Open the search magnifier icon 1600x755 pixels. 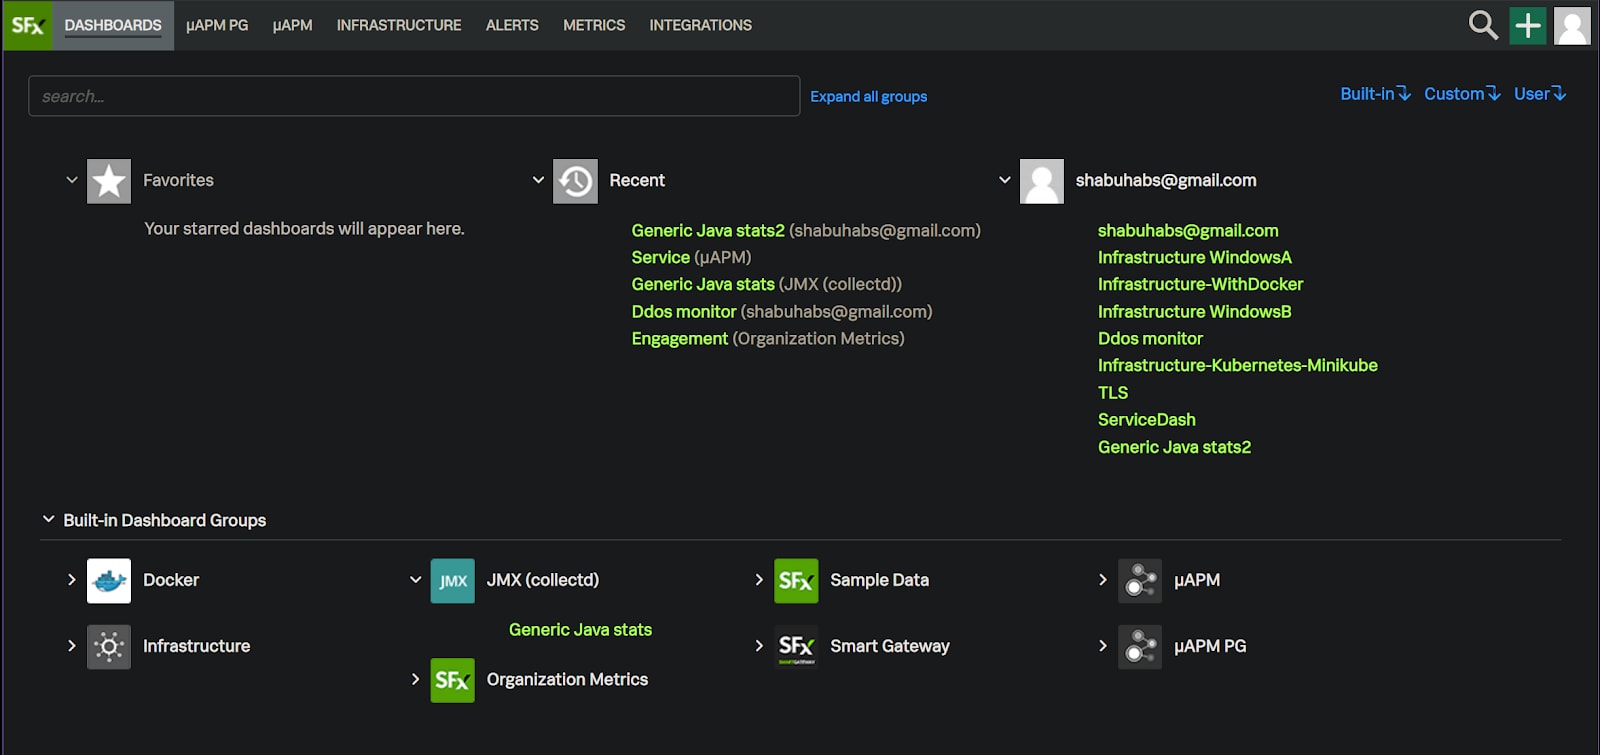tap(1483, 25)
